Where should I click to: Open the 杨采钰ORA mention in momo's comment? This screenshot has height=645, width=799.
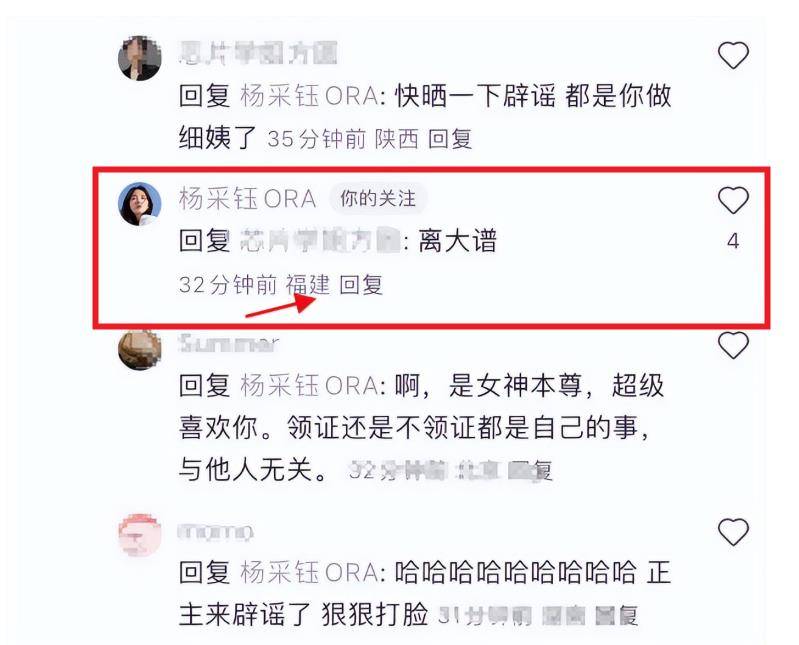[x=309, y=572]
